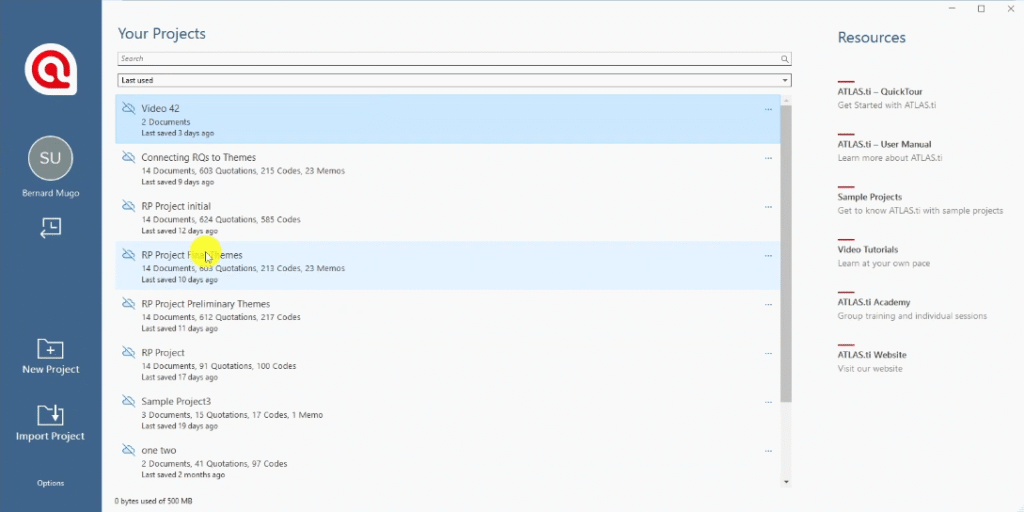
Task: Click the ATLAS.ti logo icon
Action: tap(50, 70)
